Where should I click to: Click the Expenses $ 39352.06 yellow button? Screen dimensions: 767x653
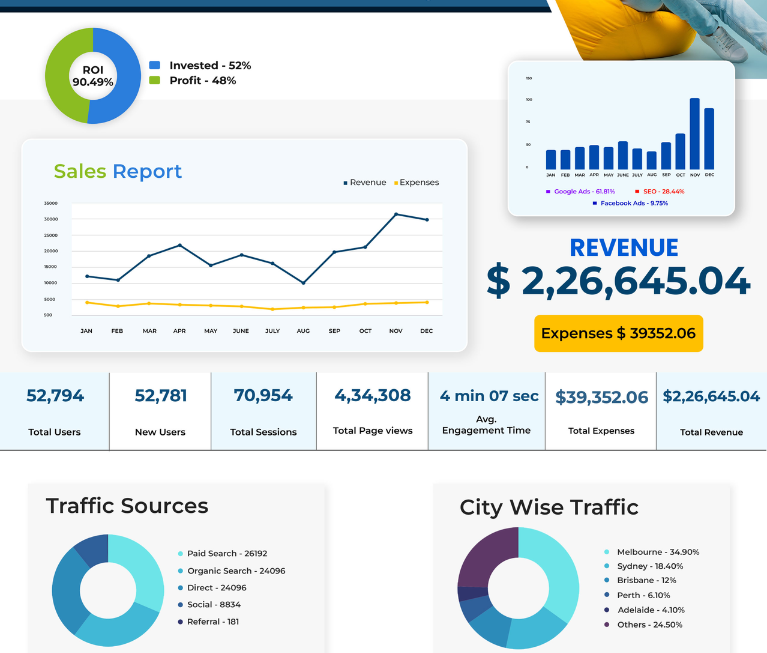tap(618, 333)
